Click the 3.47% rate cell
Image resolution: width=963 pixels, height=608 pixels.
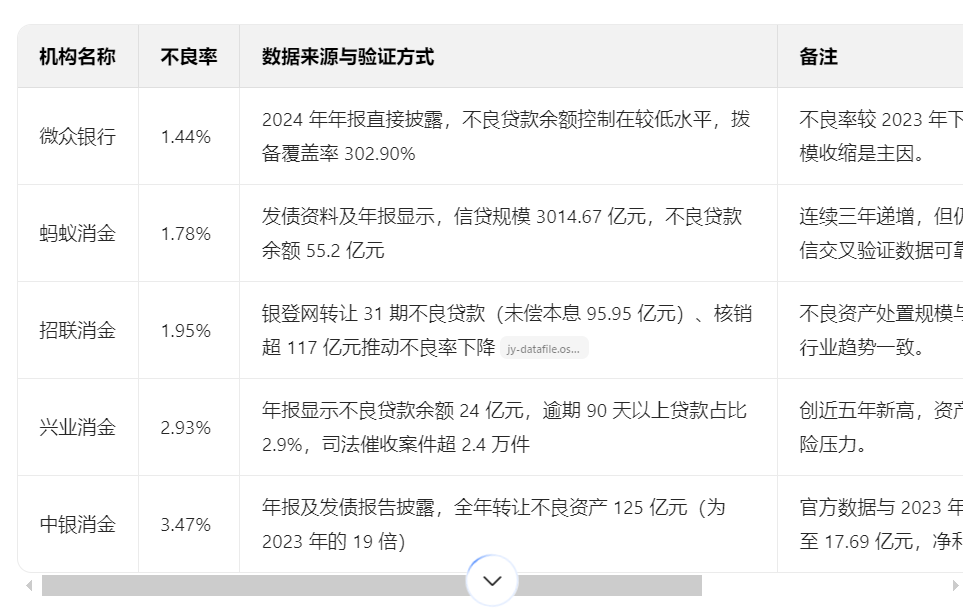tap(186, 525)
